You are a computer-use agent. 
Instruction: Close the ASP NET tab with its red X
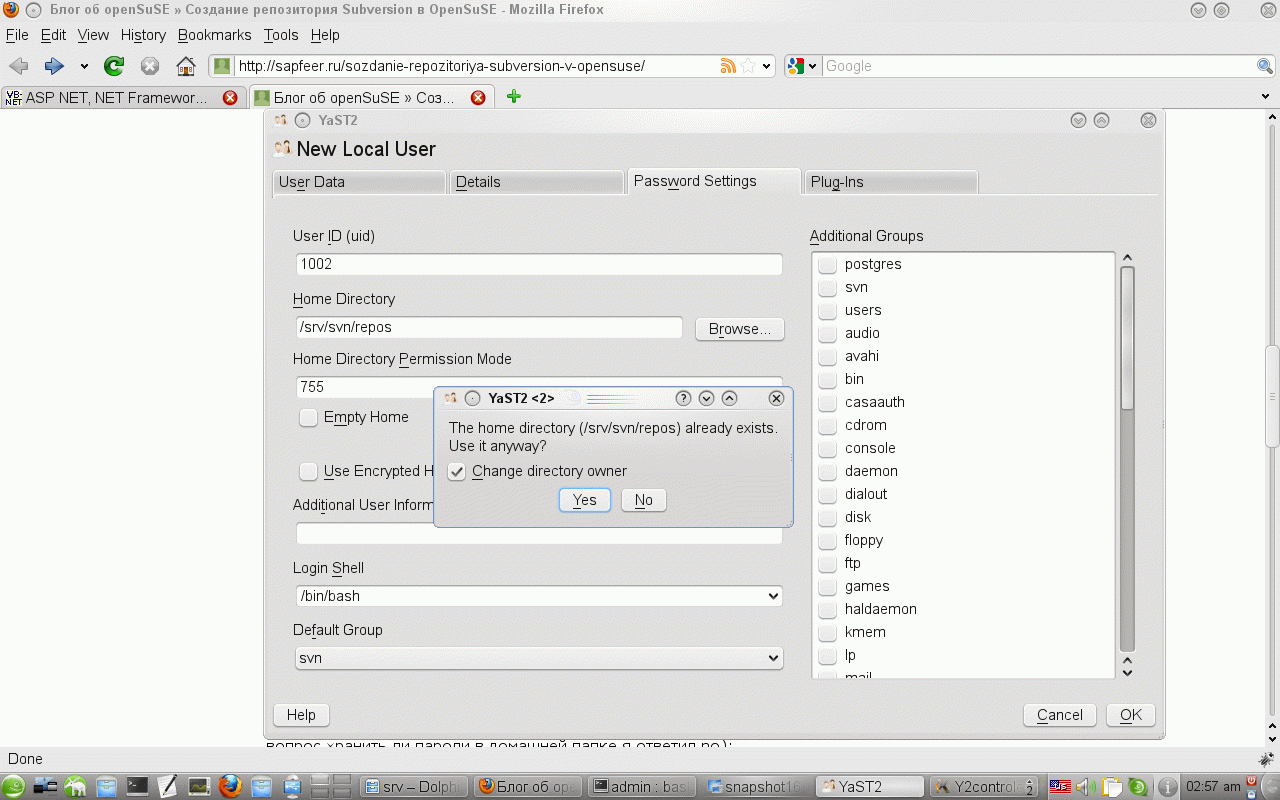pyautogui.click(x=230, y=98)
